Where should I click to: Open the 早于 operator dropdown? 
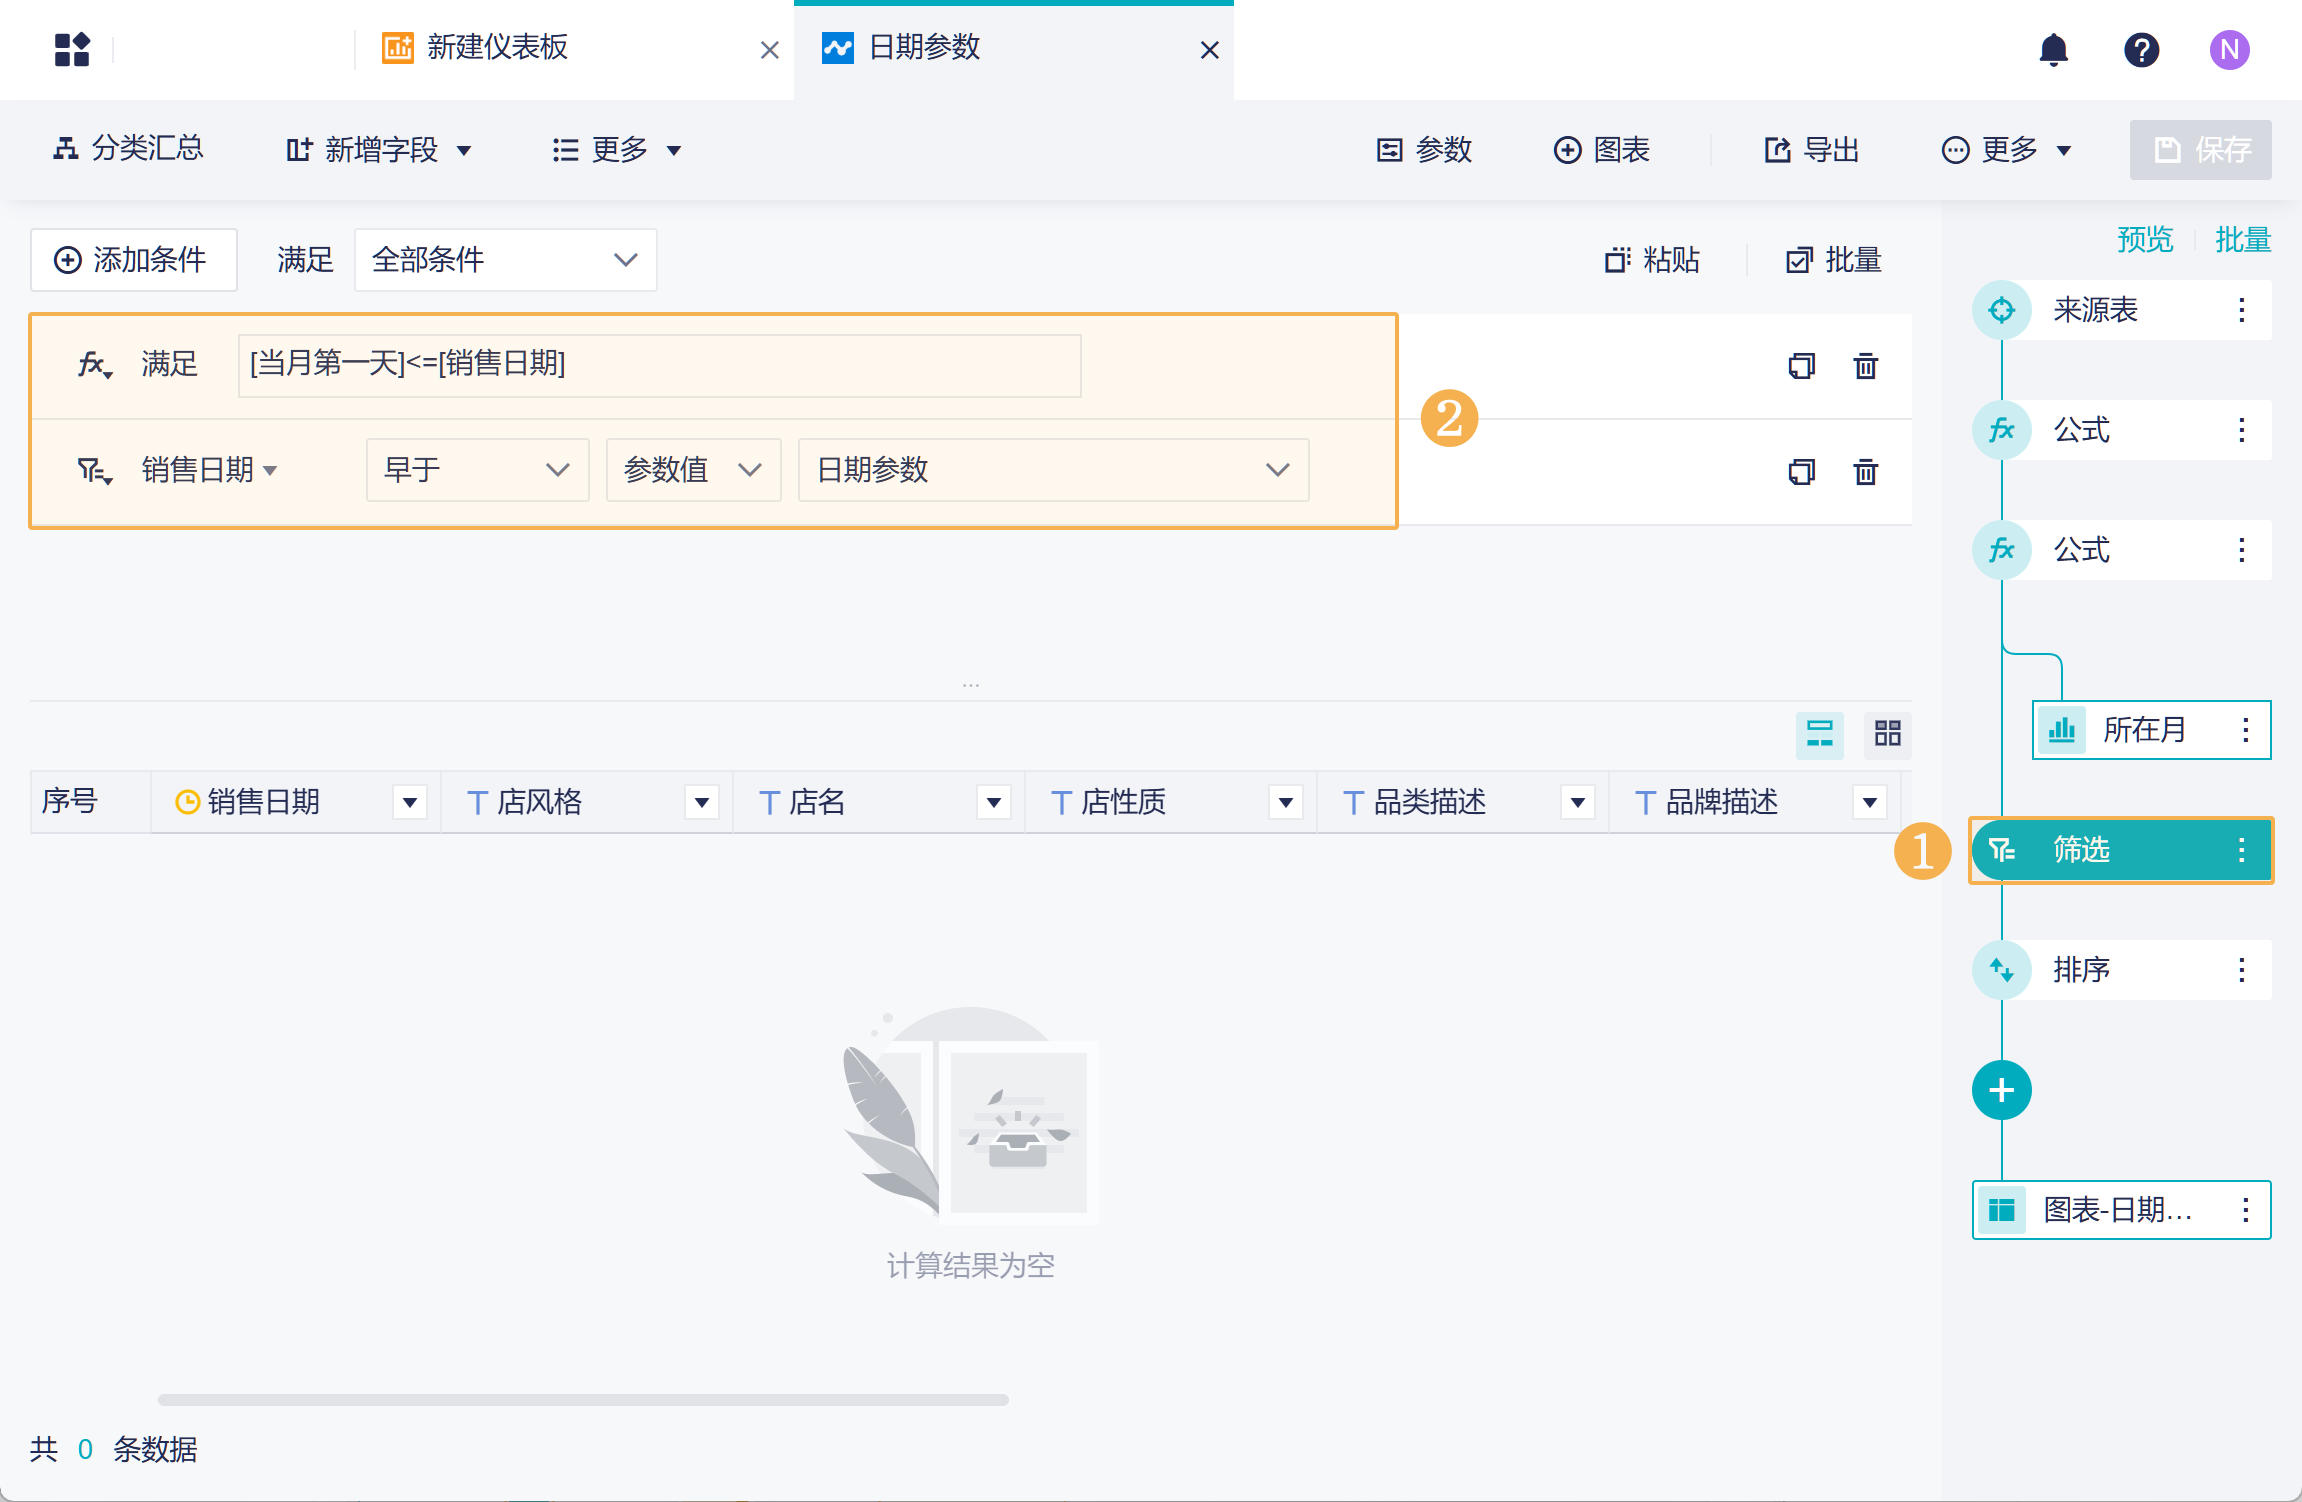tap(477, 470)
